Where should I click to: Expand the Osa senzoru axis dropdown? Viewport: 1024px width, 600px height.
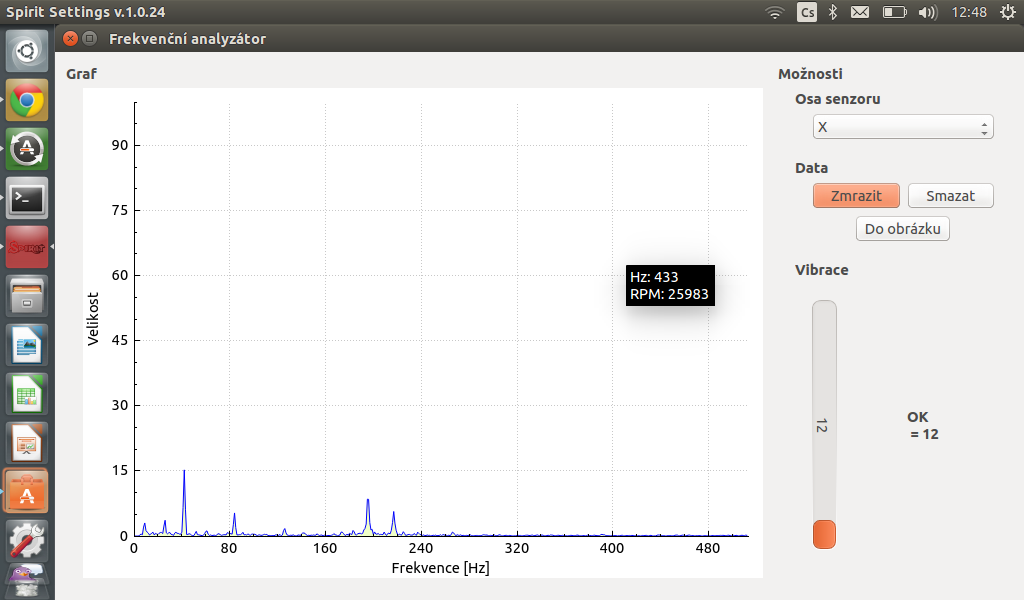point(903,127)
